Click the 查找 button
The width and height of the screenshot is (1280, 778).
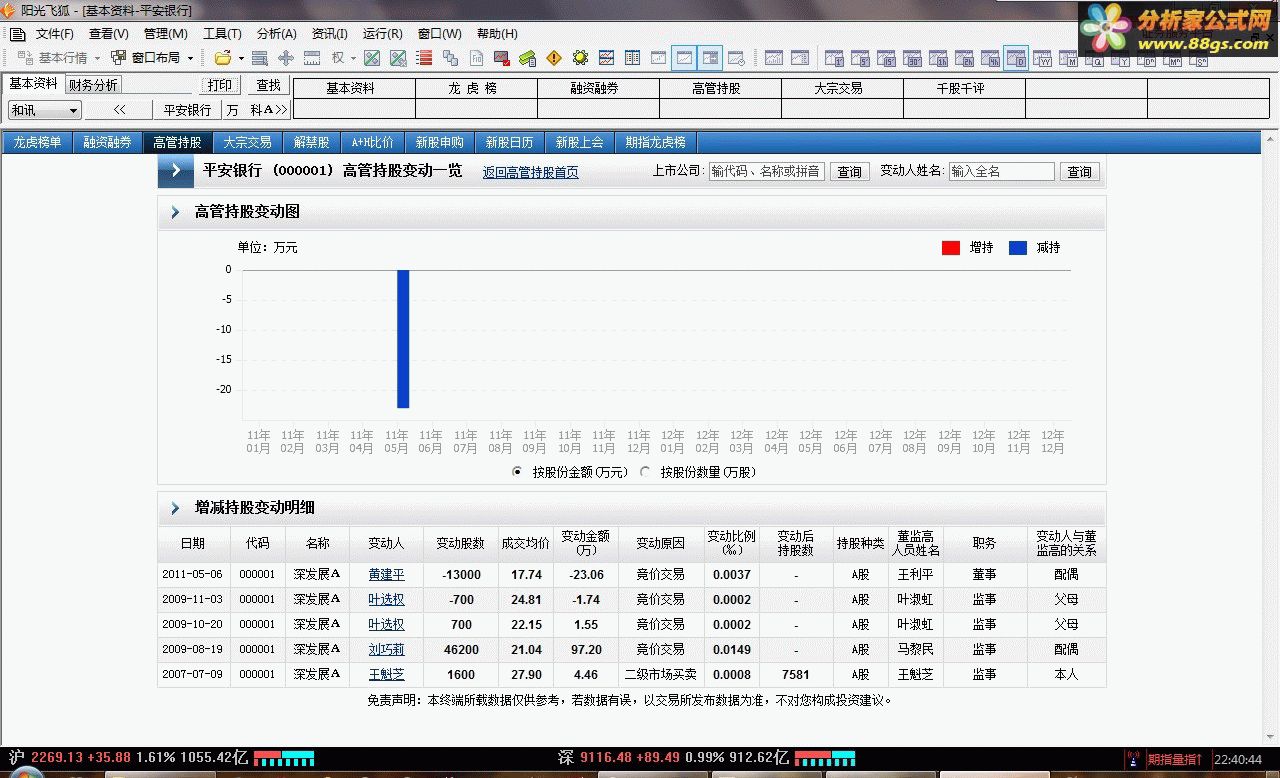pyautogui.click(x=268, y=86)
